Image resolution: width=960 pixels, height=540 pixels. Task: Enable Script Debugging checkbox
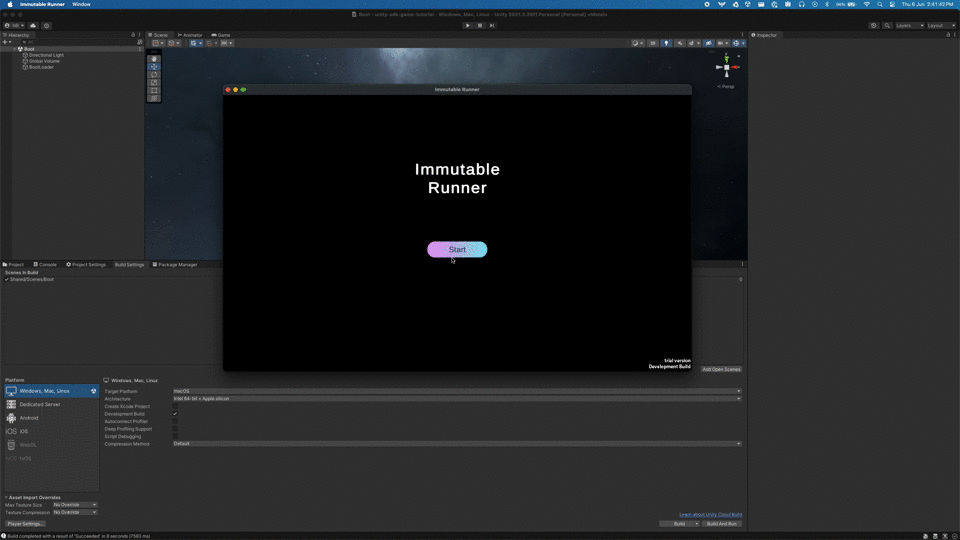(175, 437)
